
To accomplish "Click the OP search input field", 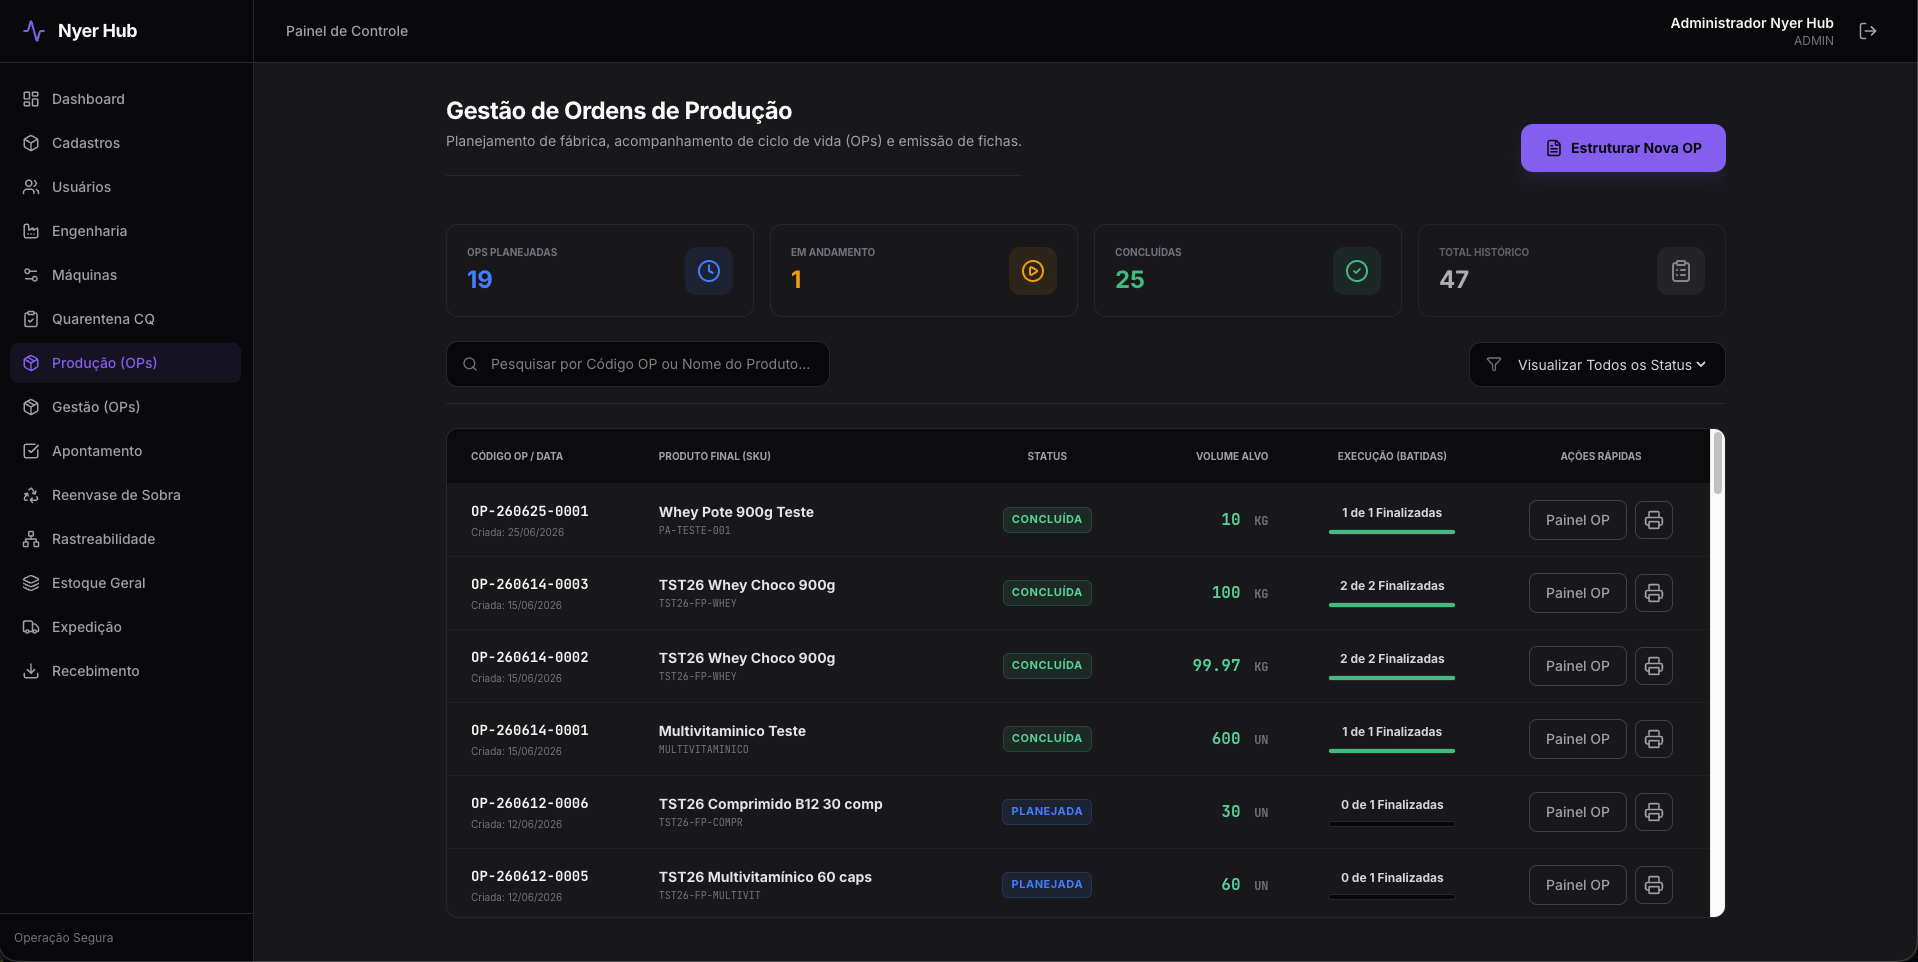I will [x=637, y=364].
